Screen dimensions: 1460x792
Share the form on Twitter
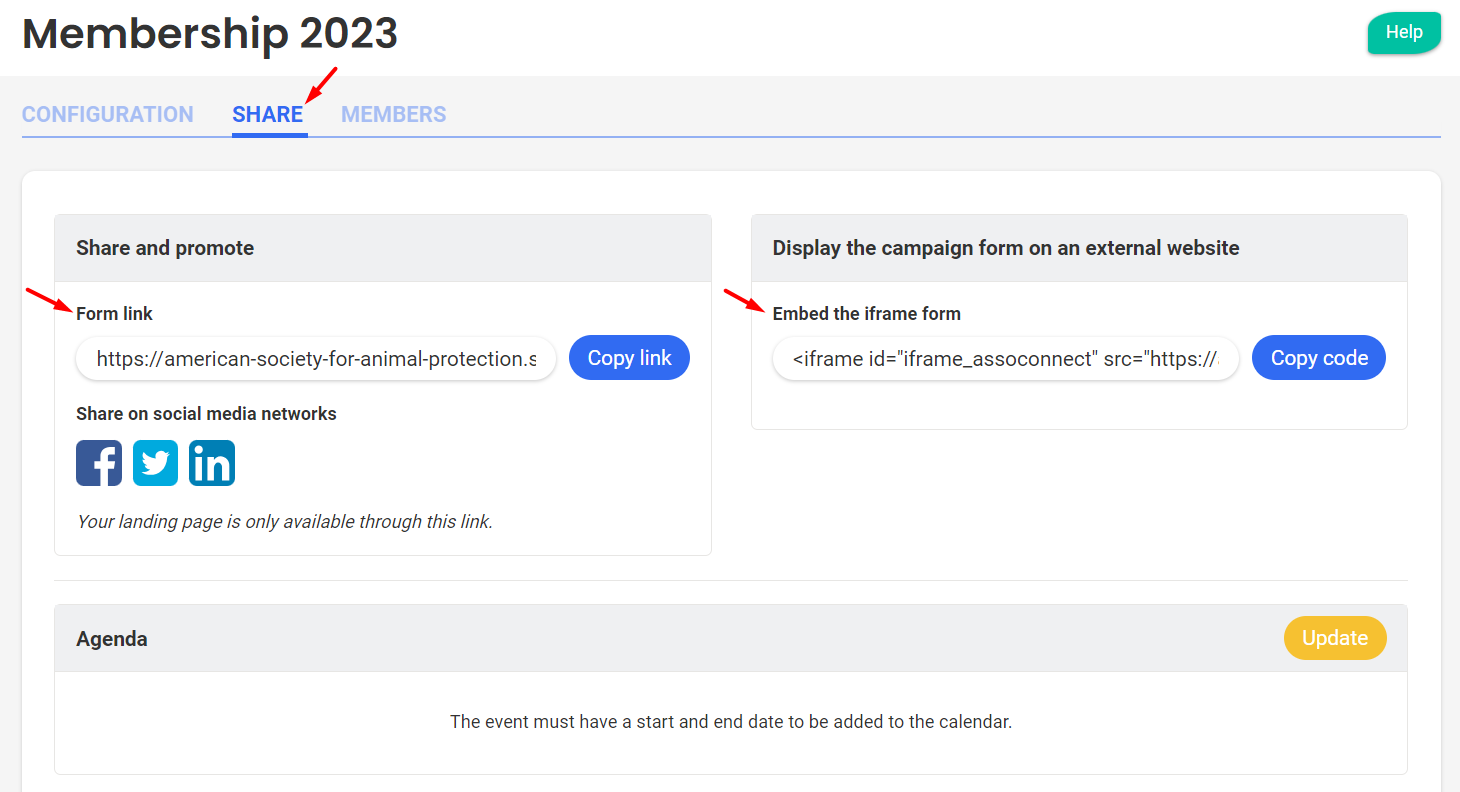[x=155, y=463]
